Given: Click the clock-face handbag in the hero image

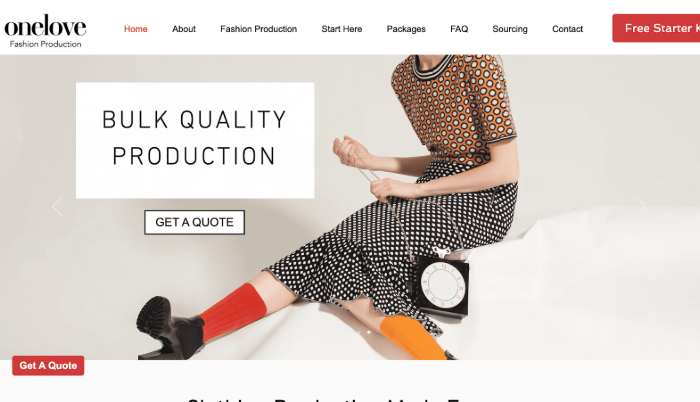Looking at the screenshot, I should tap(442, 282).
